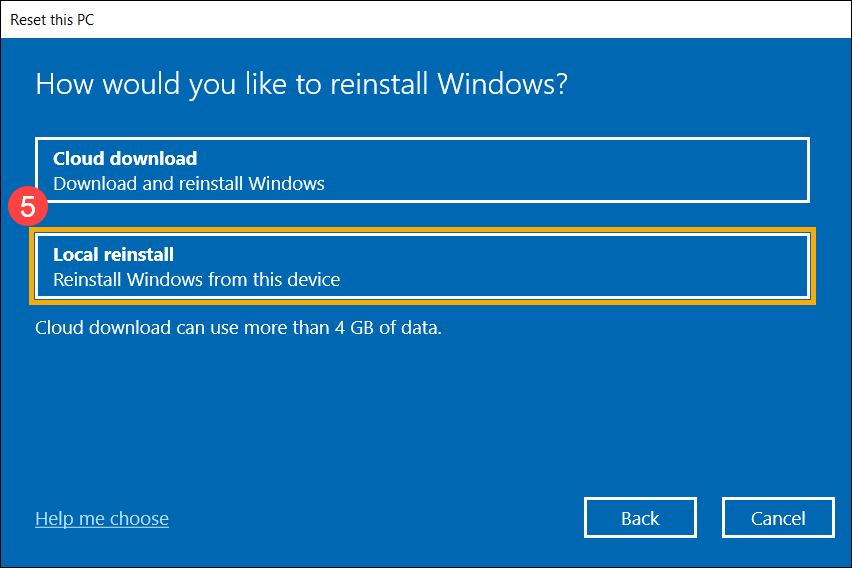
Task: Click empty space inside the Cloud download box
Action: [x=600, y=170]
